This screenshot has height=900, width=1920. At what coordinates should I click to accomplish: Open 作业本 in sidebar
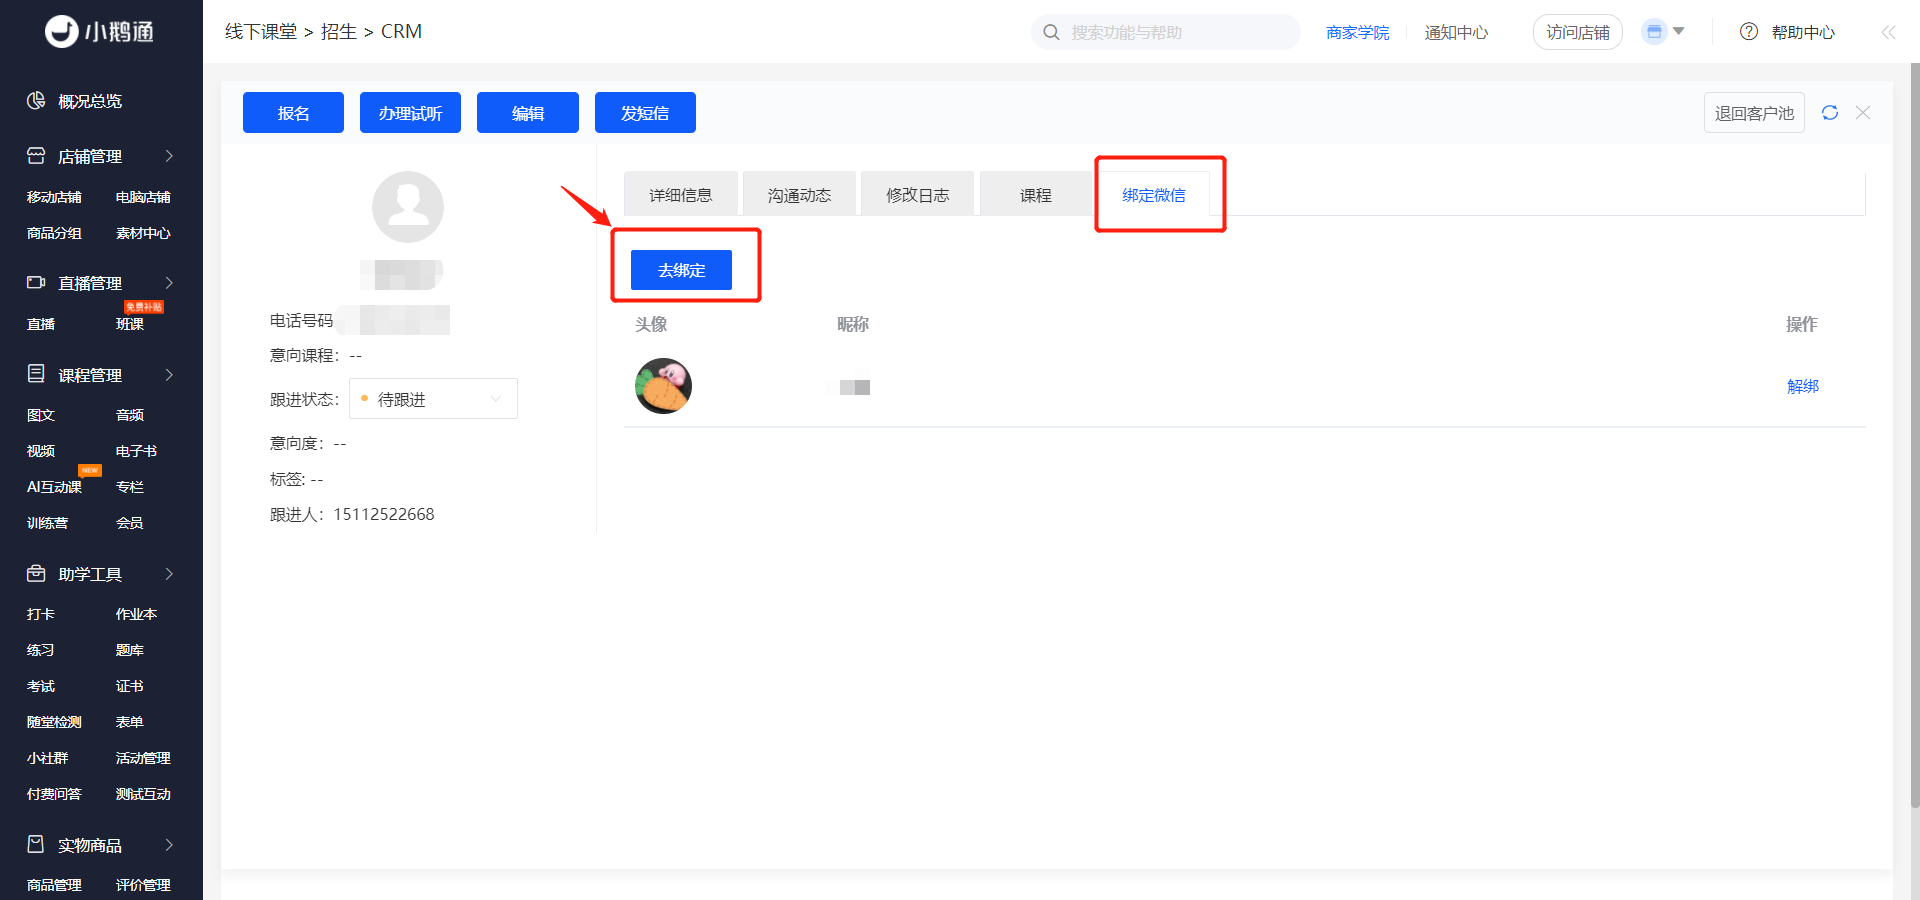136,614
